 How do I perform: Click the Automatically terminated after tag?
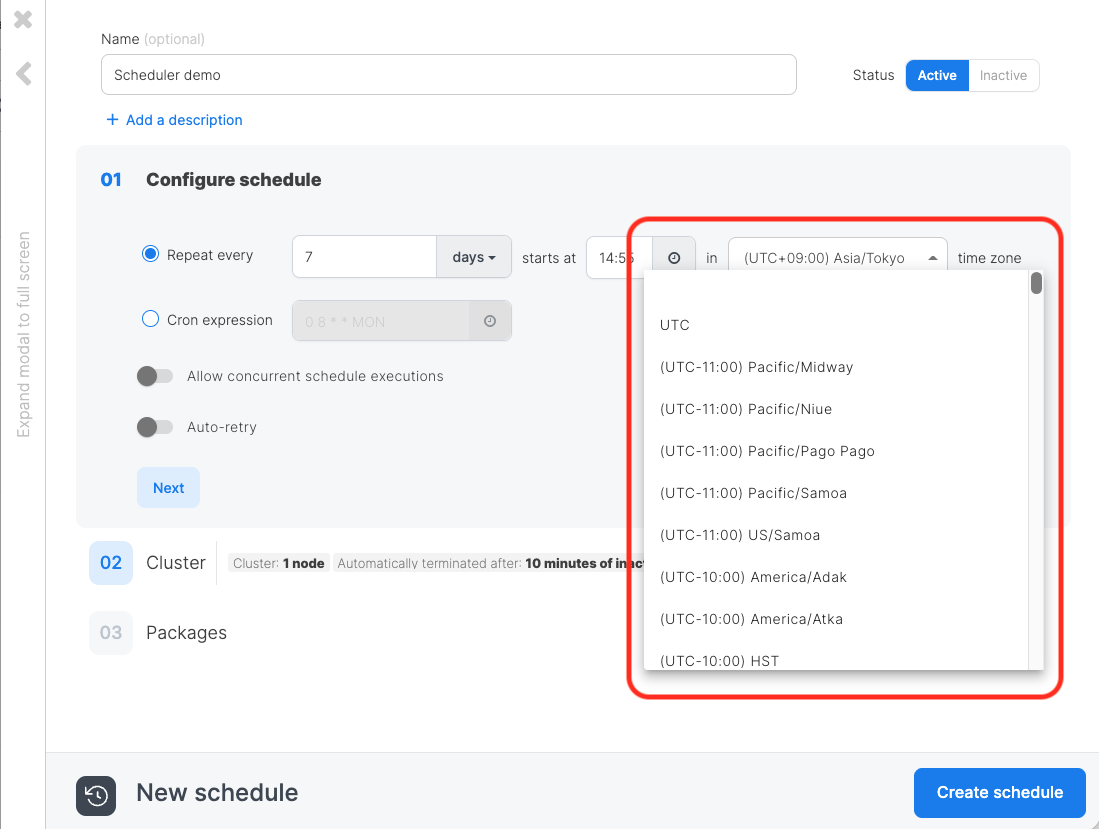(x=488, y=563)
